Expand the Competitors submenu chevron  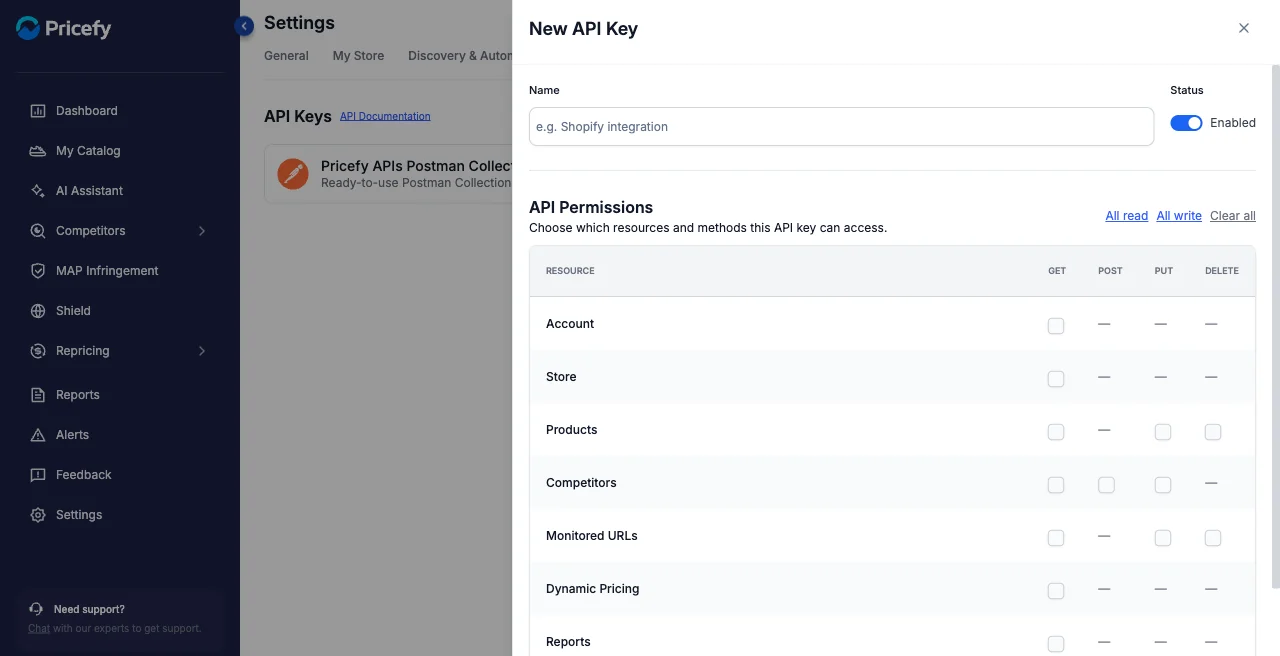202,231
